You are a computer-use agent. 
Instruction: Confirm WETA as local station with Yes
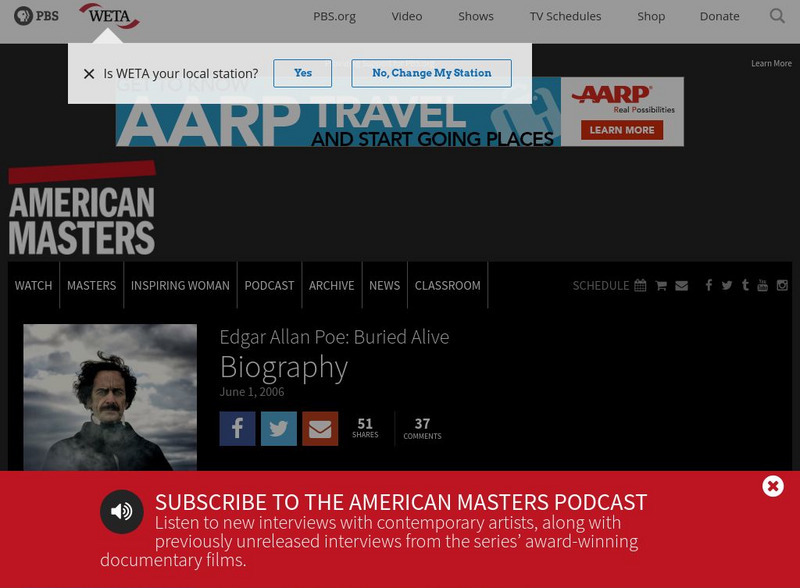point(302,73)
